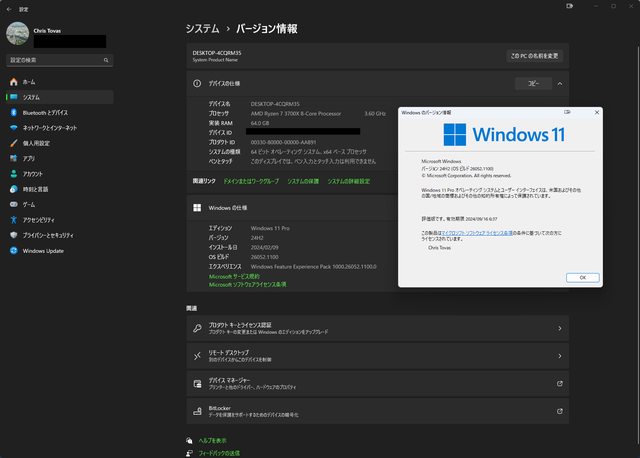The width and height of the screenshot is (640, 458).
Task: Open Windows Update in sidebar
Action: point(43,251)
